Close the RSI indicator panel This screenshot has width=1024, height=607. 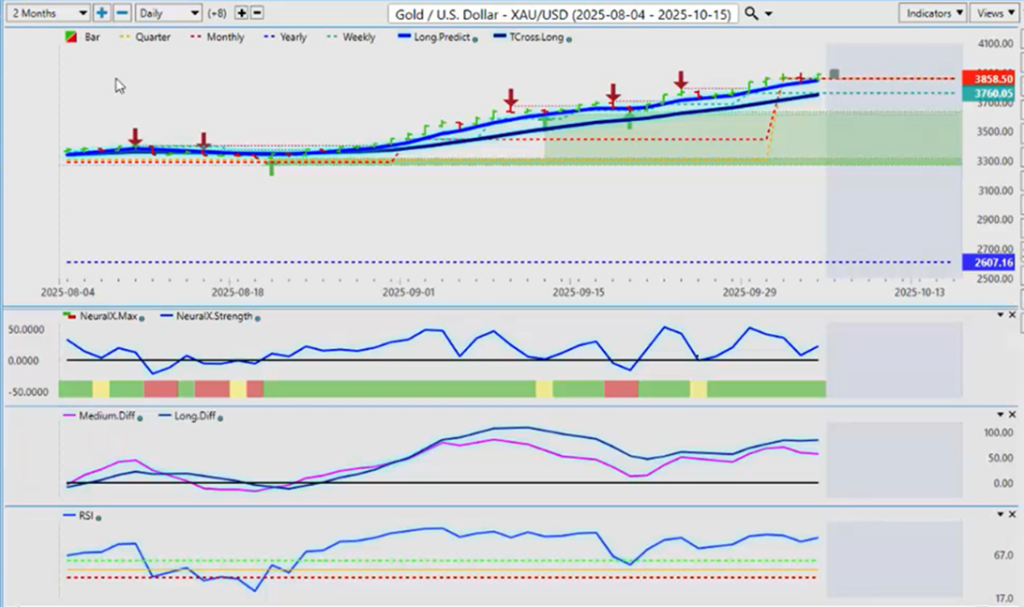(x=1014, y=514)
